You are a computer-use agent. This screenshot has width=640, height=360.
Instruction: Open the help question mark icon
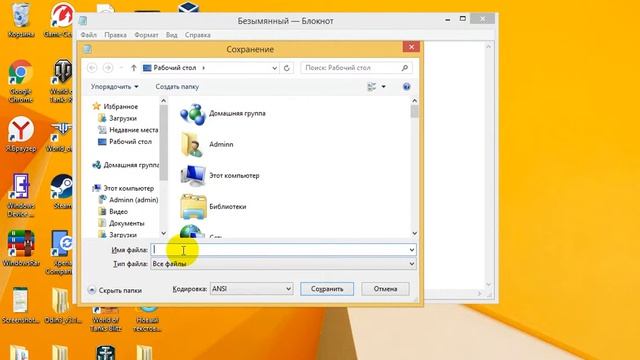pyautogui.click(x=406, y=87)
